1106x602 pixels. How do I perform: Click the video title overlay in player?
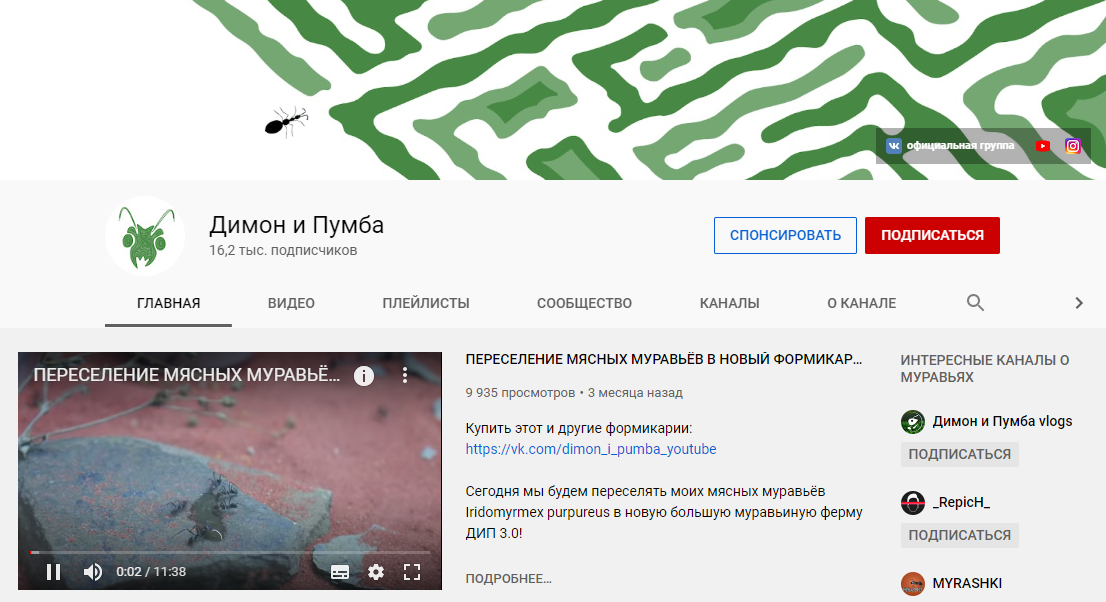coord(186,375)
